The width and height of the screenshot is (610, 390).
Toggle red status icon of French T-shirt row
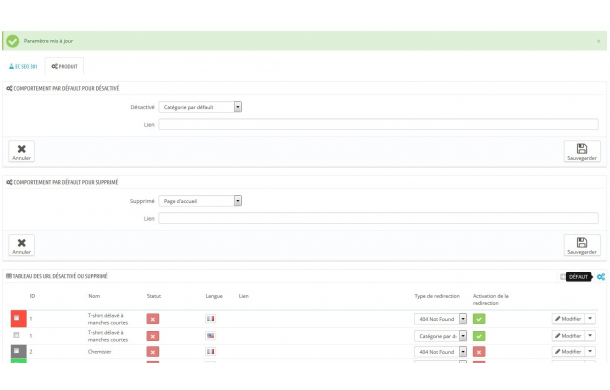(153, 319)
